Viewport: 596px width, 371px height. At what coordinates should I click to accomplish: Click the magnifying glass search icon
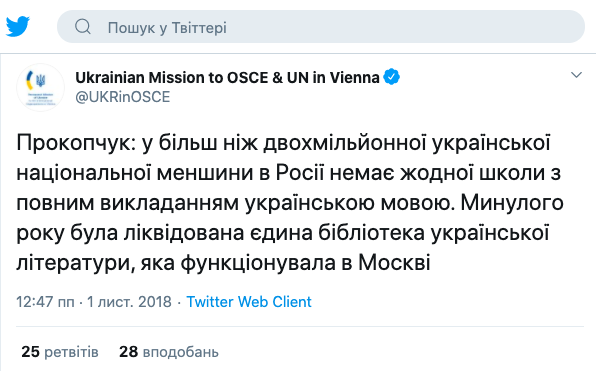click(82, 27)
